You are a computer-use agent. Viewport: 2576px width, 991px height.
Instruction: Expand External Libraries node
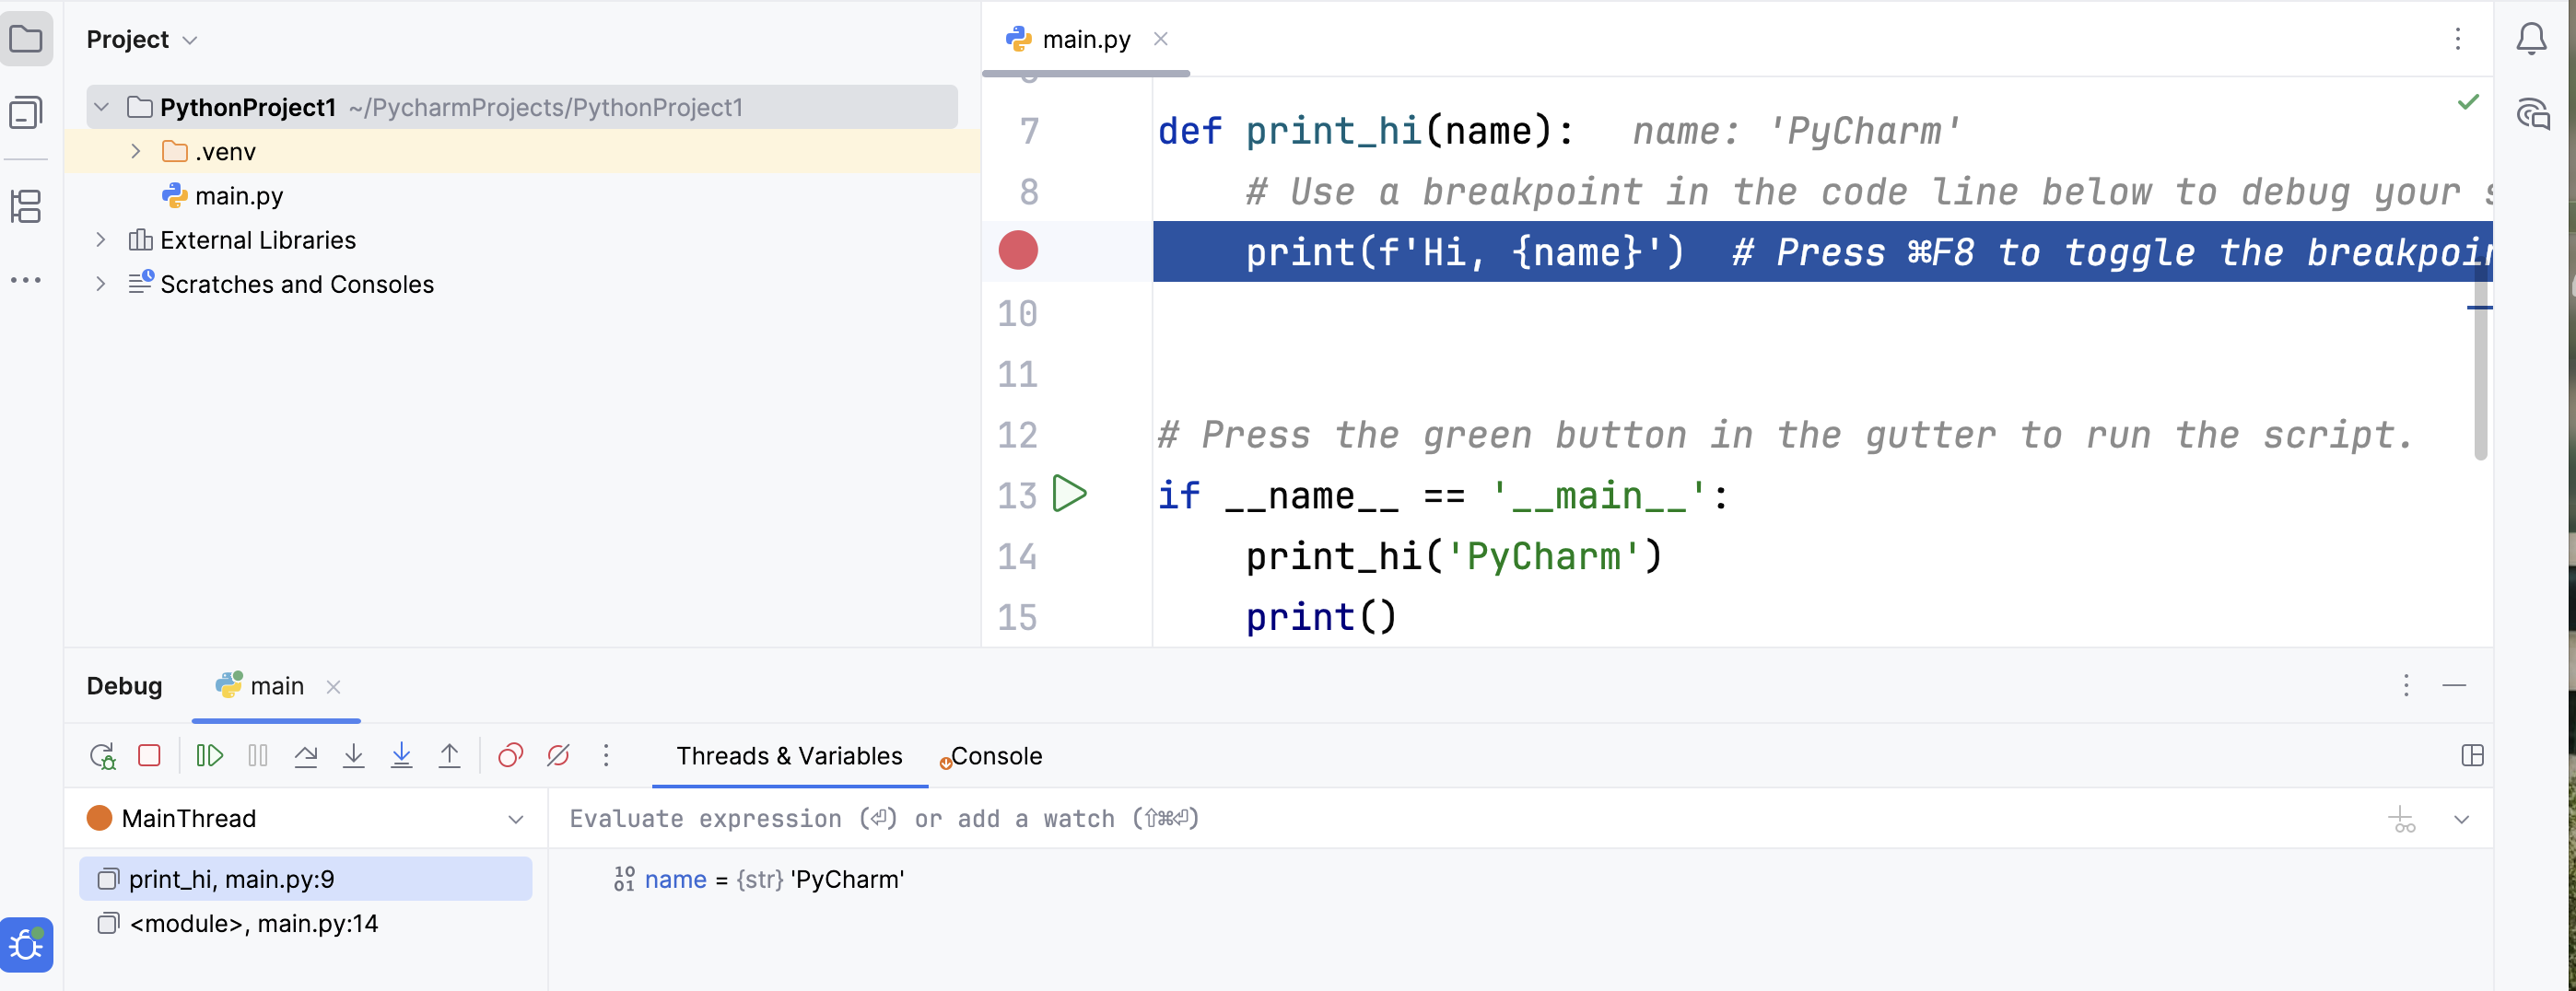100,240
